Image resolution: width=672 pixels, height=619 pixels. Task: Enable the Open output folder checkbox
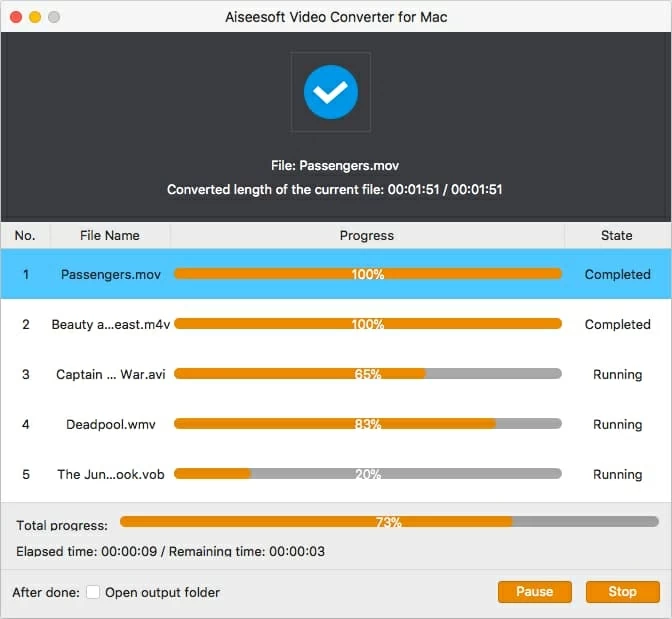click(x=93, y=592)
